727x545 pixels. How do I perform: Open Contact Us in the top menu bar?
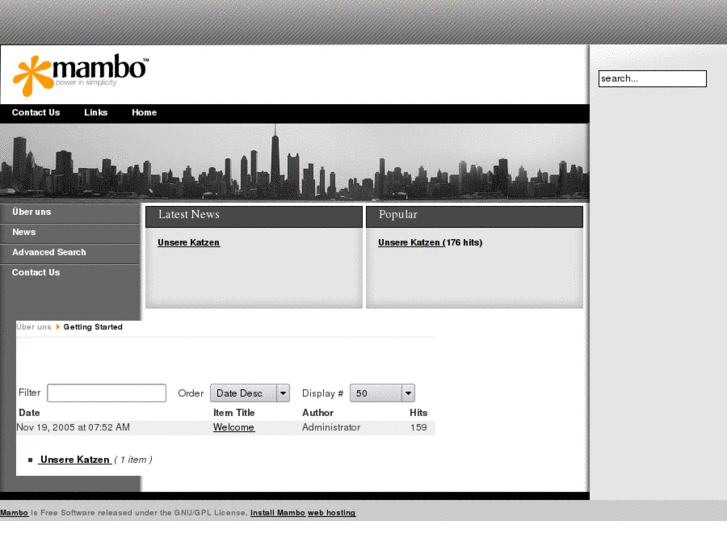(x=36, y=113)
